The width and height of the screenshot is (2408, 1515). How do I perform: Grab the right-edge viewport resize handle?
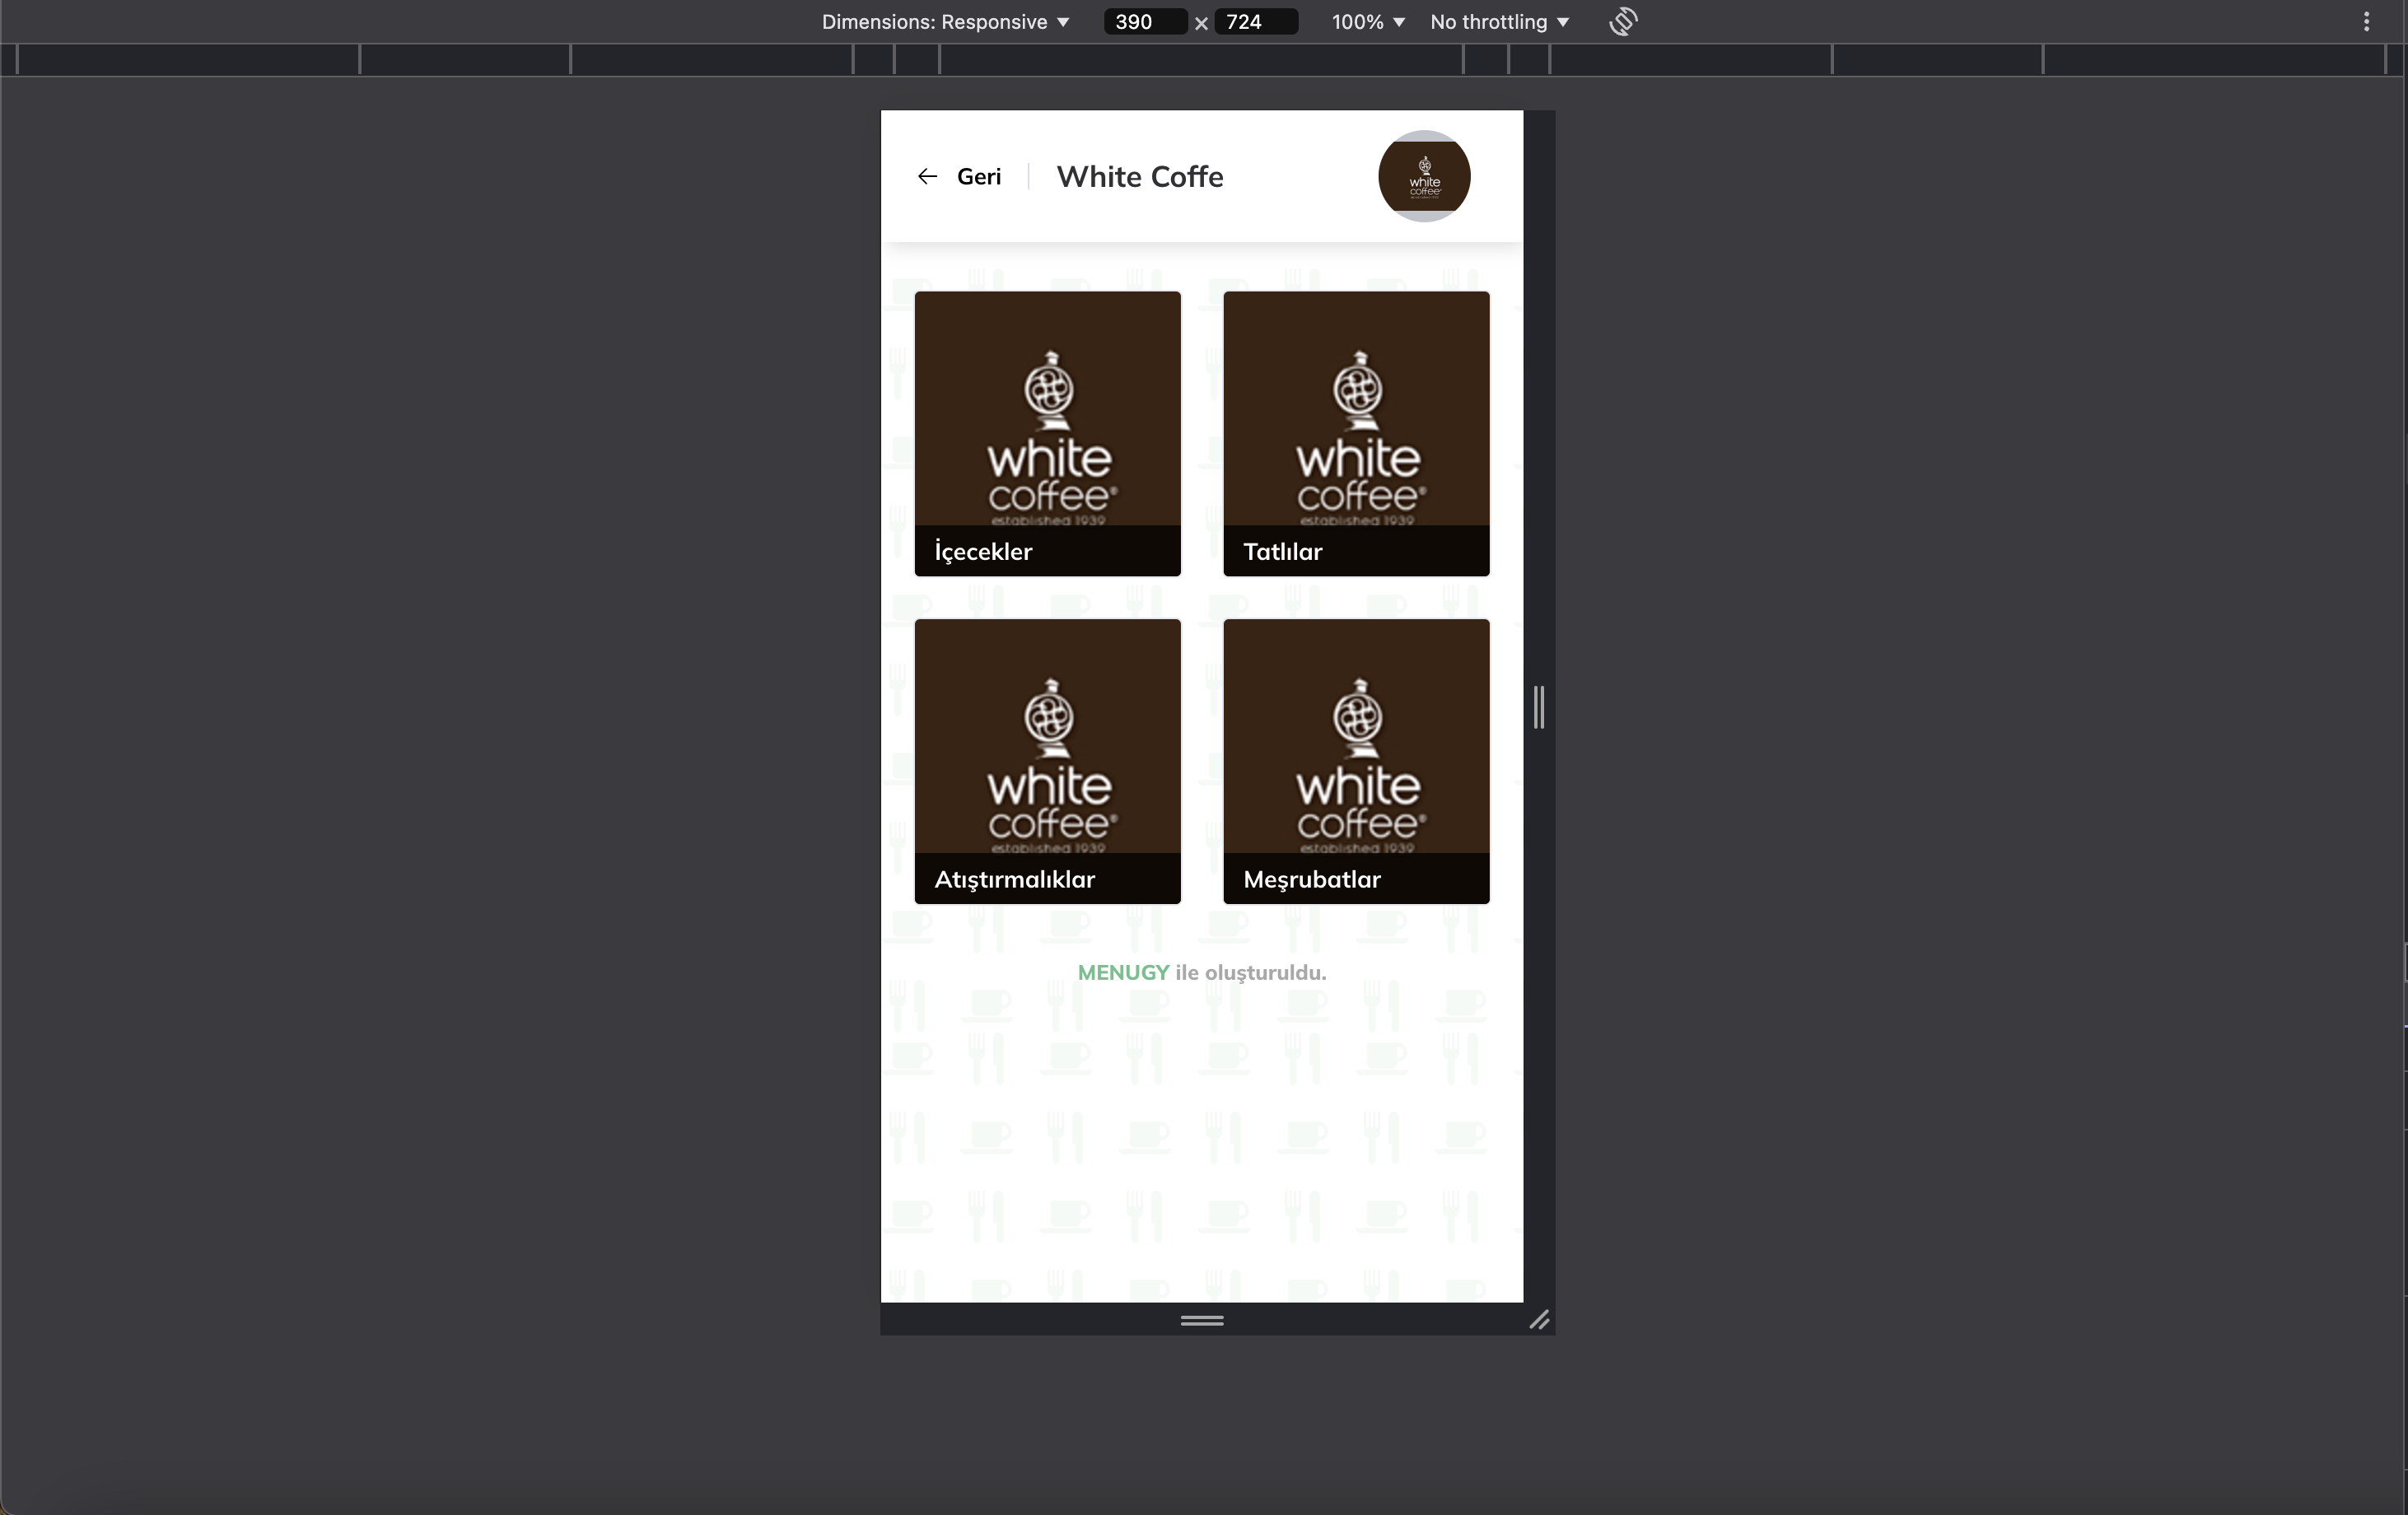coord(1539,707)
